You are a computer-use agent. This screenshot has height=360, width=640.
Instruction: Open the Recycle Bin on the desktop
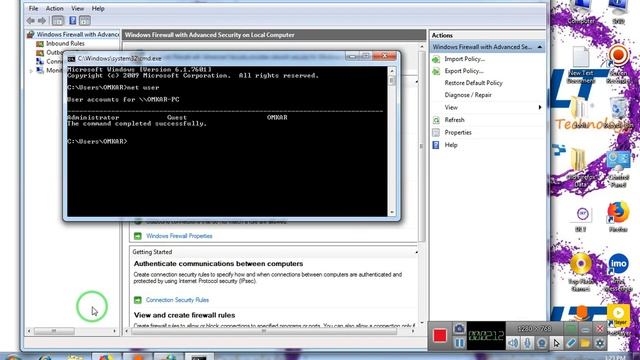(x=618, y=113)
